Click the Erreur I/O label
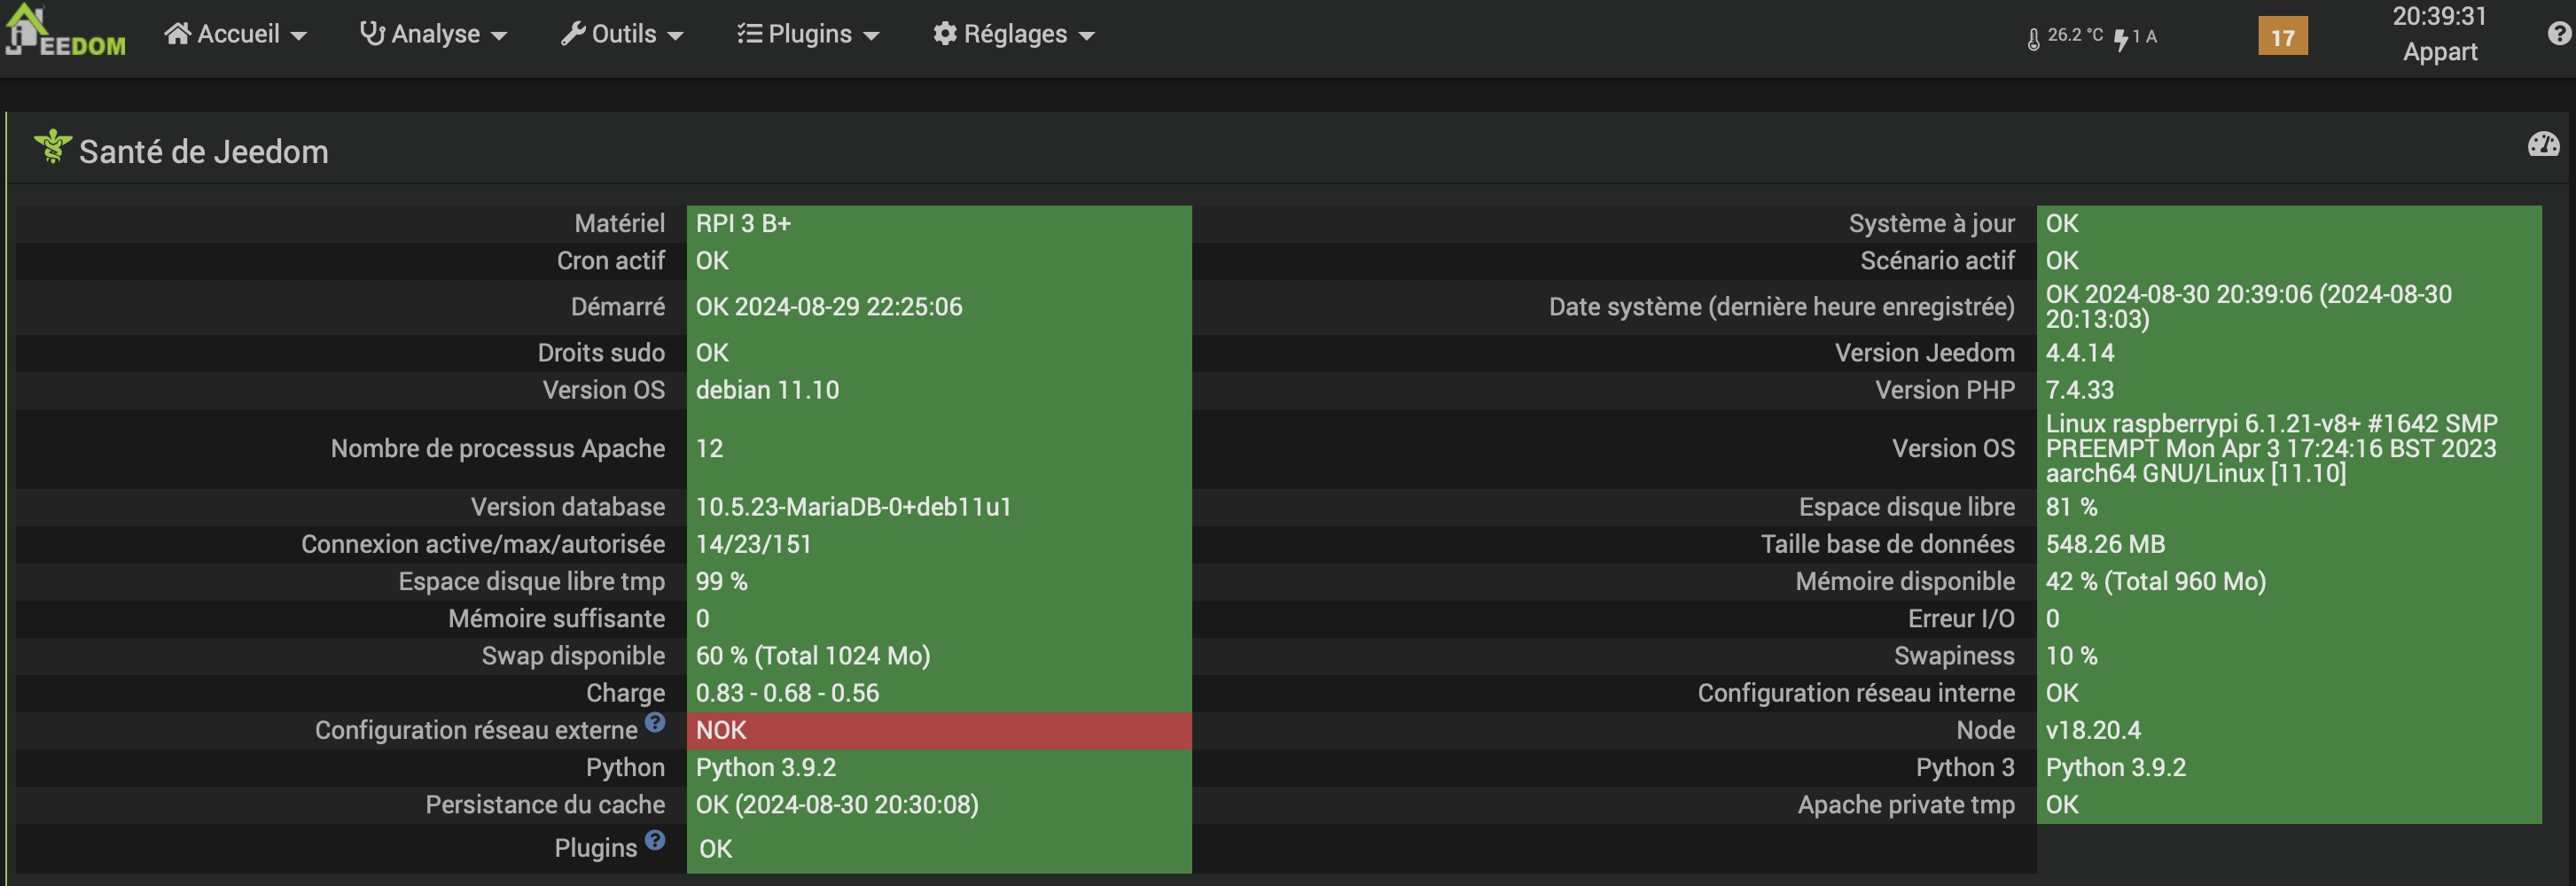2576x886 pixels. (1961, 619)
